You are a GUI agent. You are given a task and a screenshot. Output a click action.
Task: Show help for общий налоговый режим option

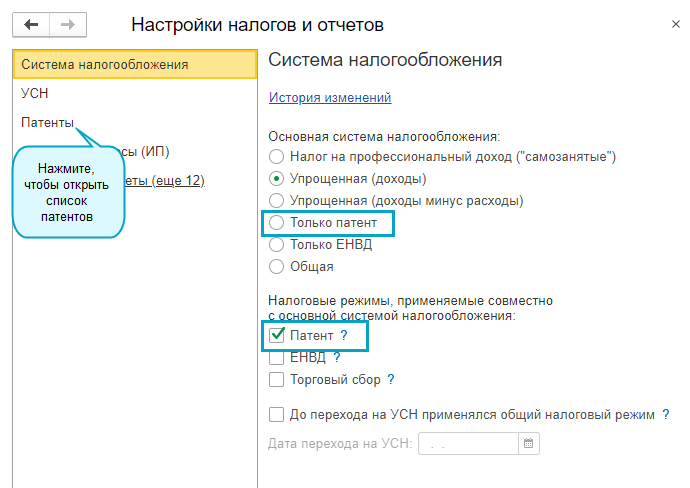[x=666, y=414]
